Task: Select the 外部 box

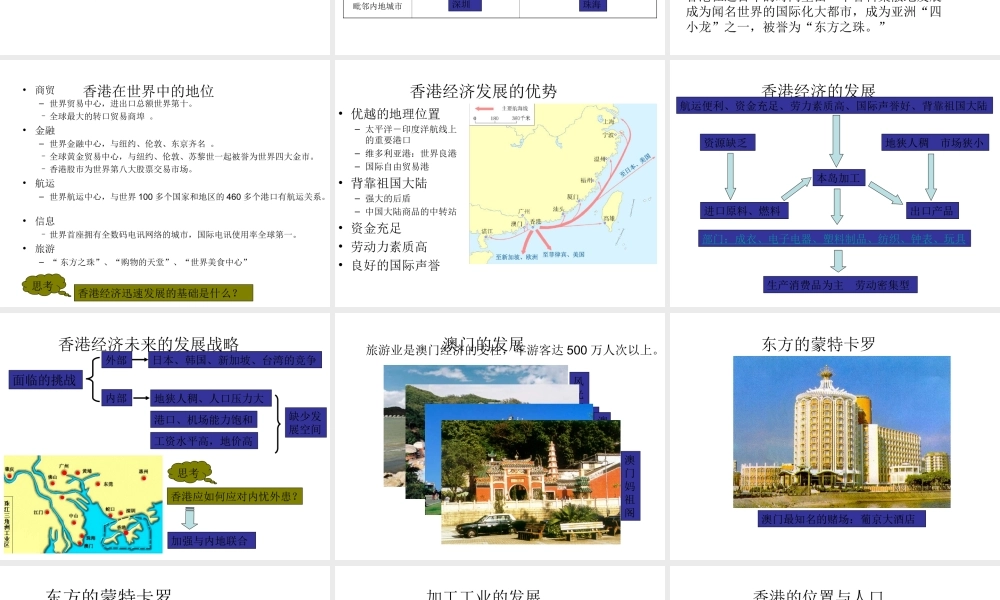Action: pyautogui.click(x=116, y=360)
